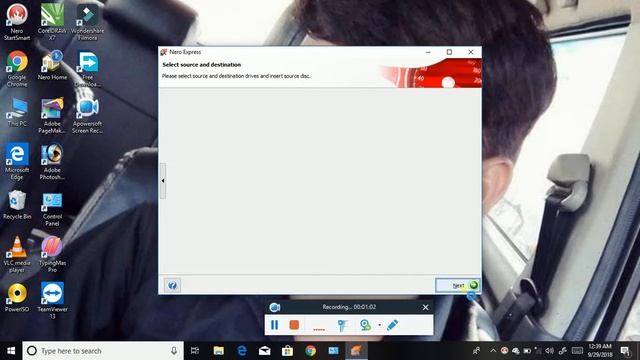The height and width of the screenshot is (360, 640).
Task: Select TeamViewer 13 desktop icon
Action: pos(52,301)
